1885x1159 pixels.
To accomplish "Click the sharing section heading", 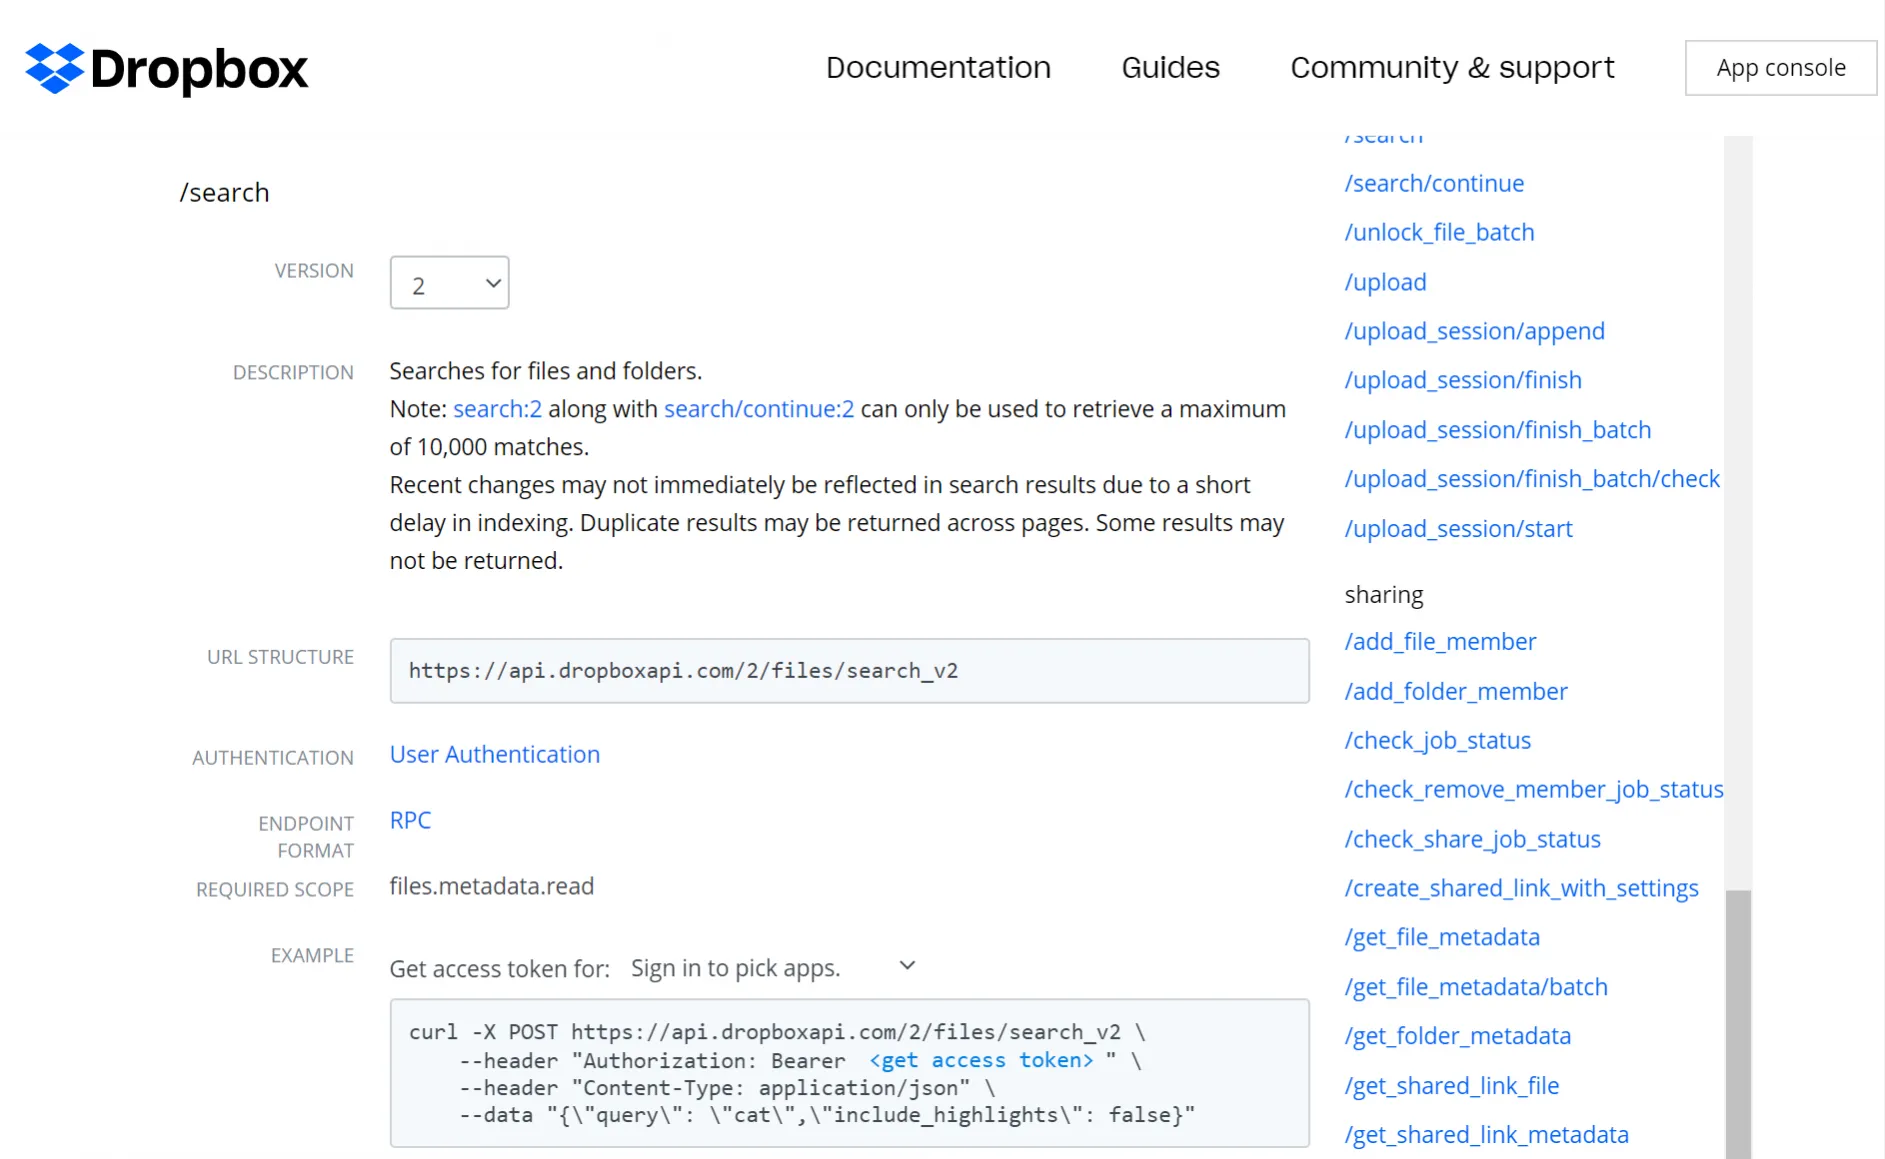I will pyautogui.click(x=1383, y=594).
